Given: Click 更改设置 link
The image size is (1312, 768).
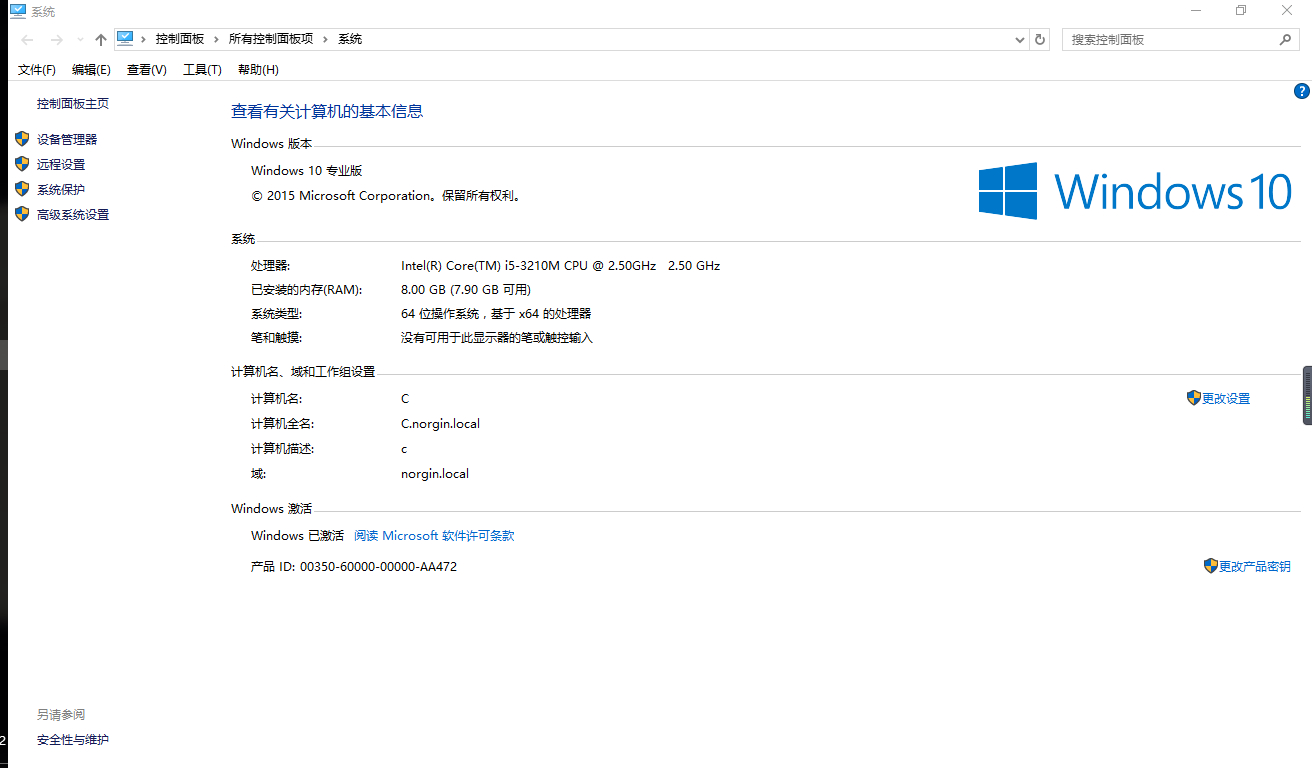Looking at the screenshot, I should click(1226, 399).
